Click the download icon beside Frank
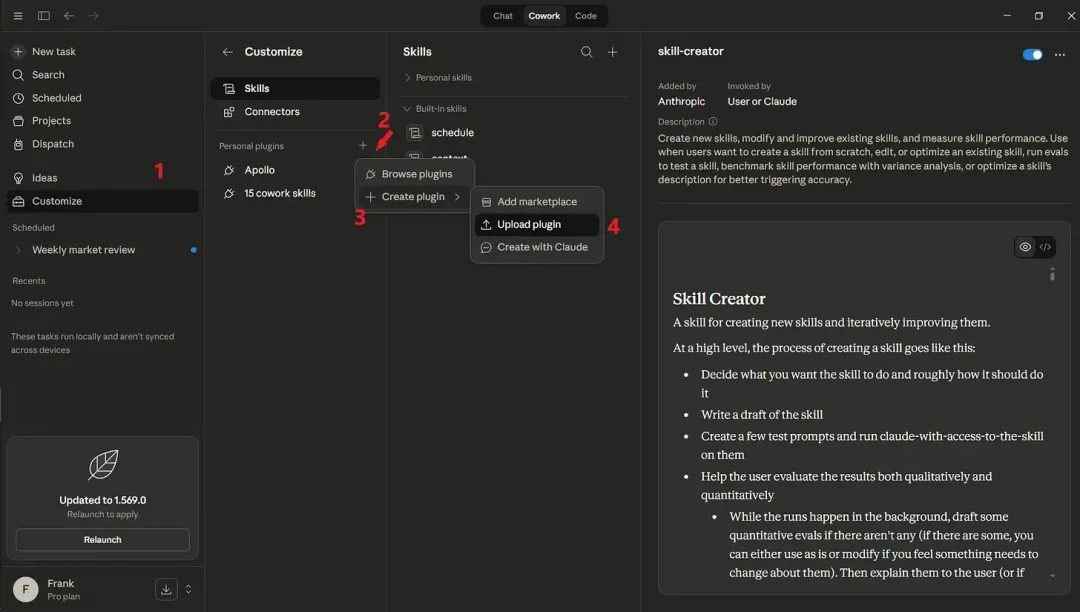 click(x=166, y=589)
